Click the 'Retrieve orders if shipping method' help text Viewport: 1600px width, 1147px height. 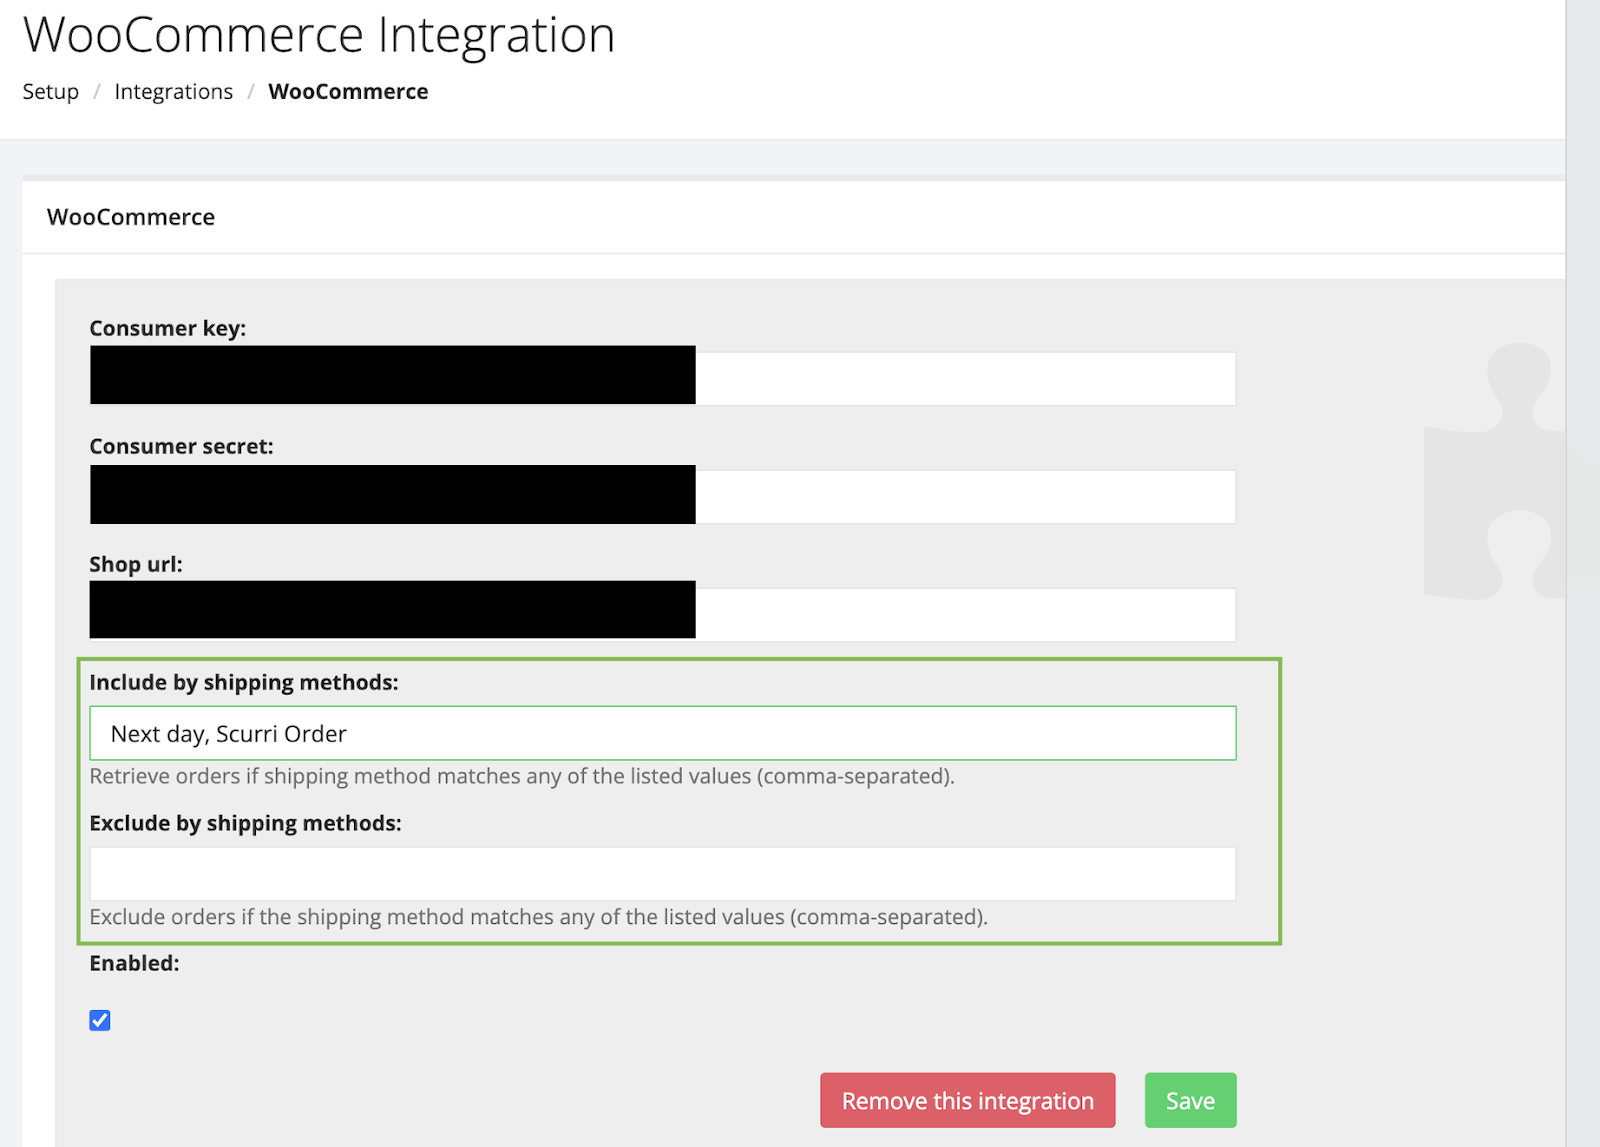tap(522, 776)
